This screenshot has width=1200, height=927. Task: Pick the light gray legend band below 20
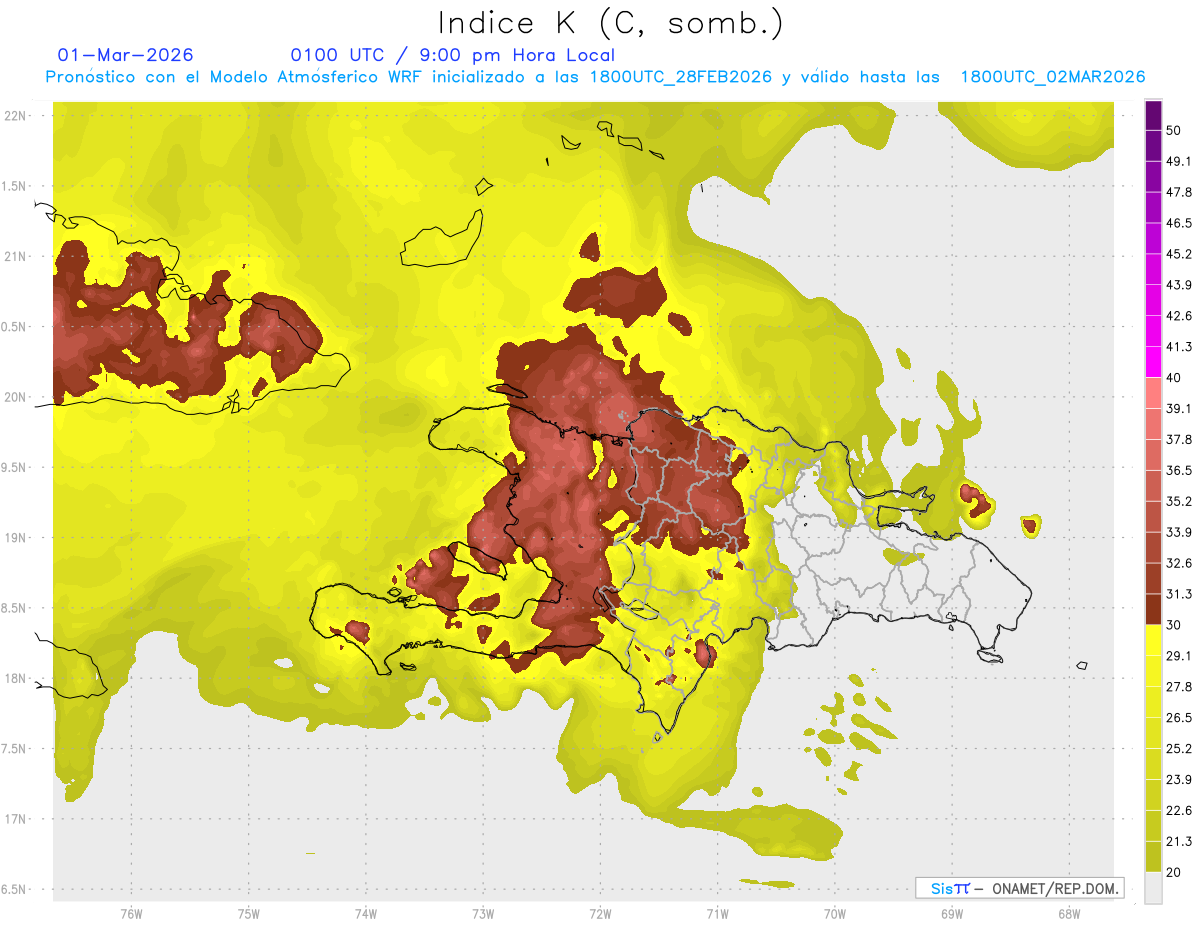click(1153, 888)
